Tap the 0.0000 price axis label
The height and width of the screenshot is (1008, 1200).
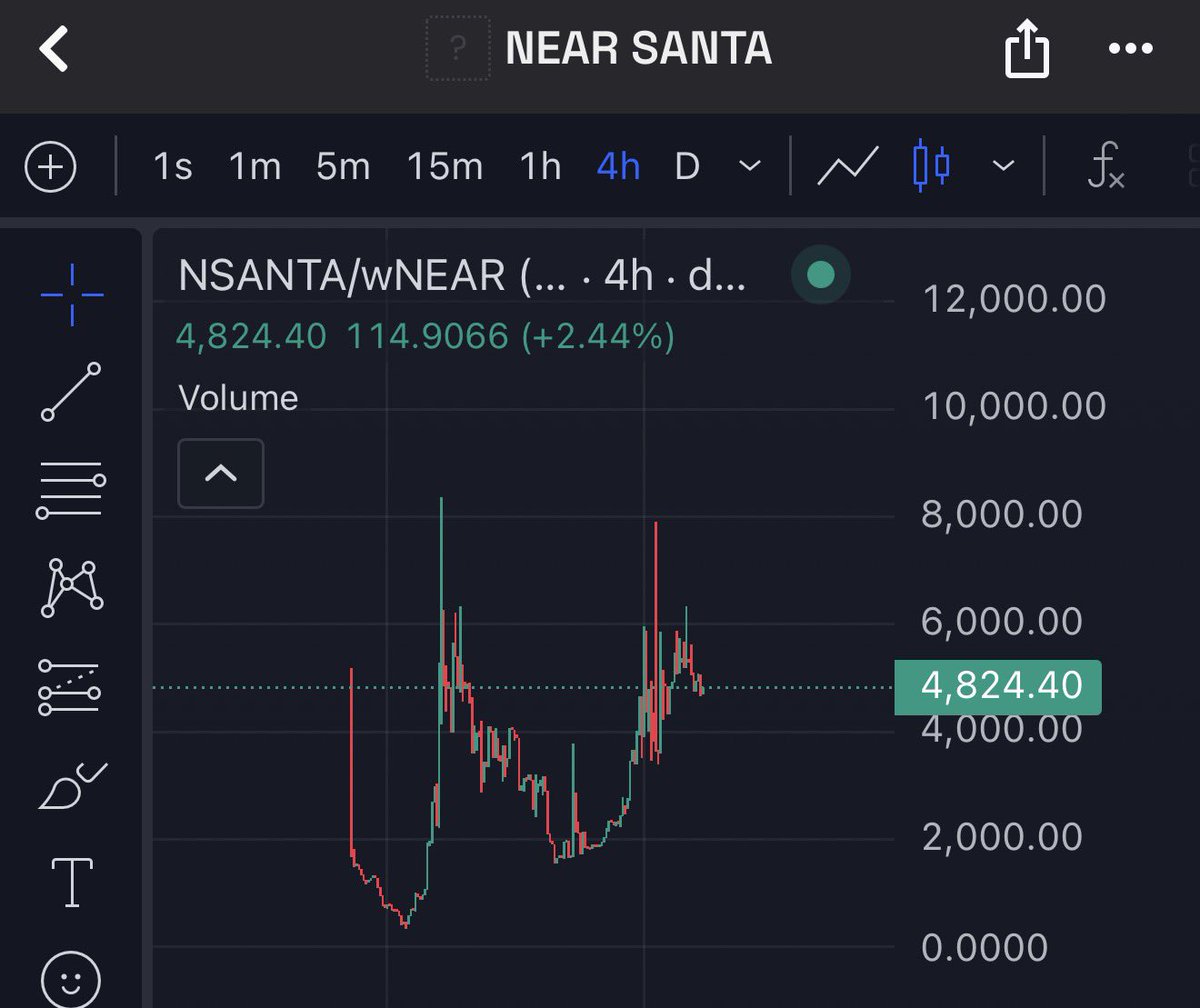click(984, 947)
